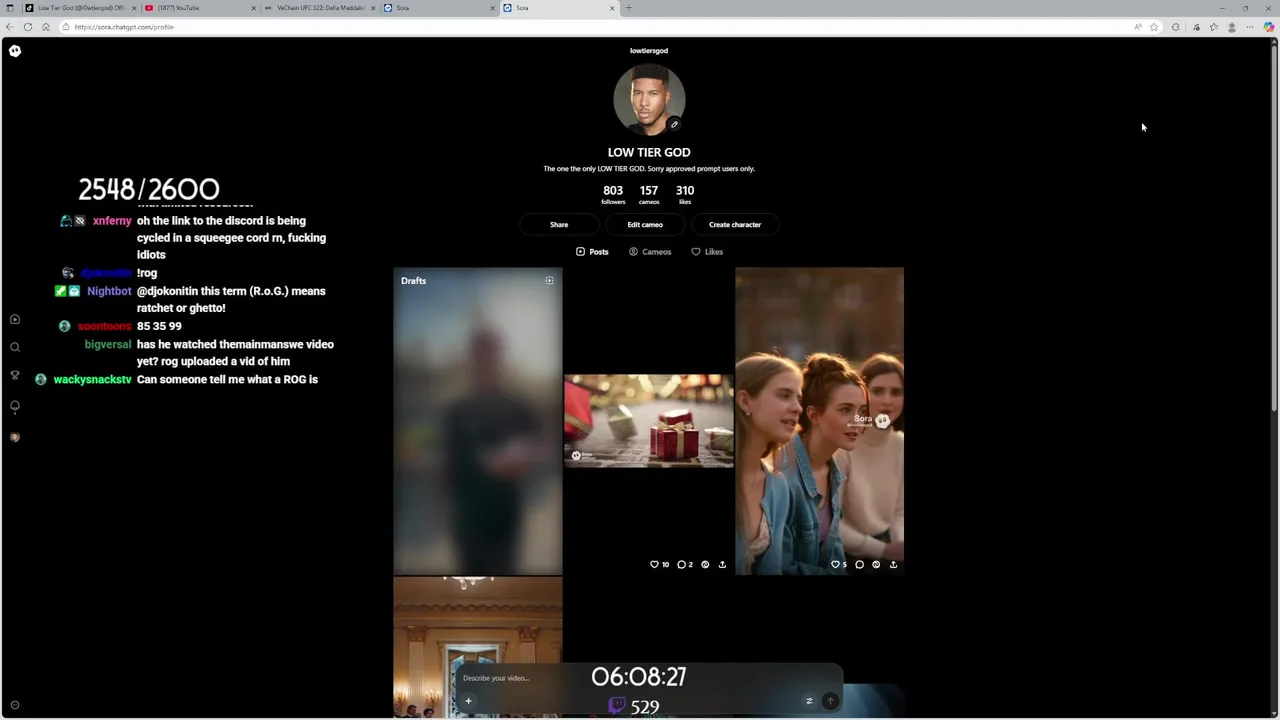Click the bigversal username in chat

pos(108,344)
